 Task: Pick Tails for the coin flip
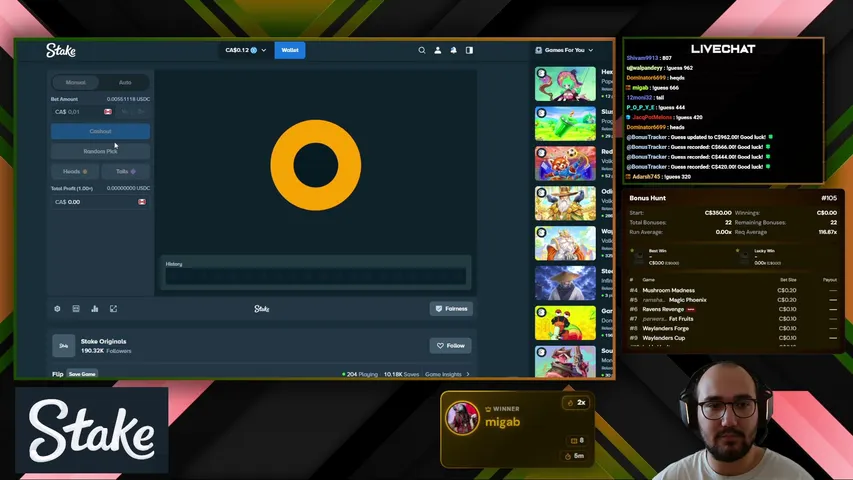coord(126,171)
